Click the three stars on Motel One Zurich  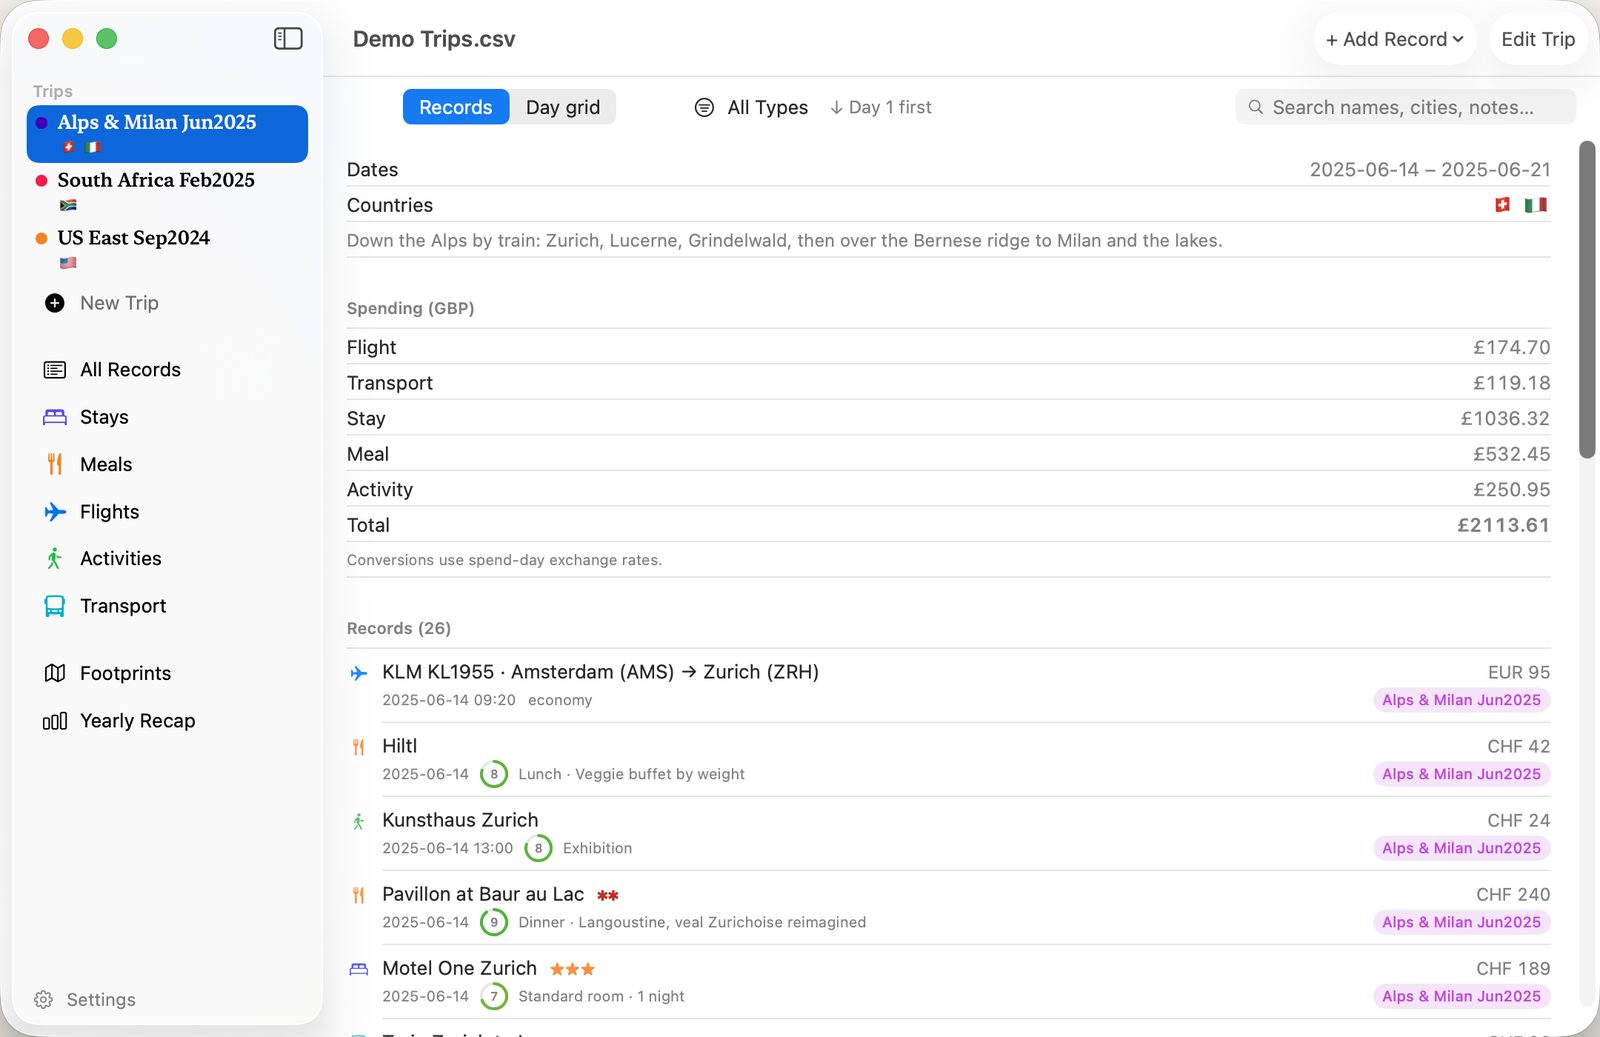pos(573,969)
